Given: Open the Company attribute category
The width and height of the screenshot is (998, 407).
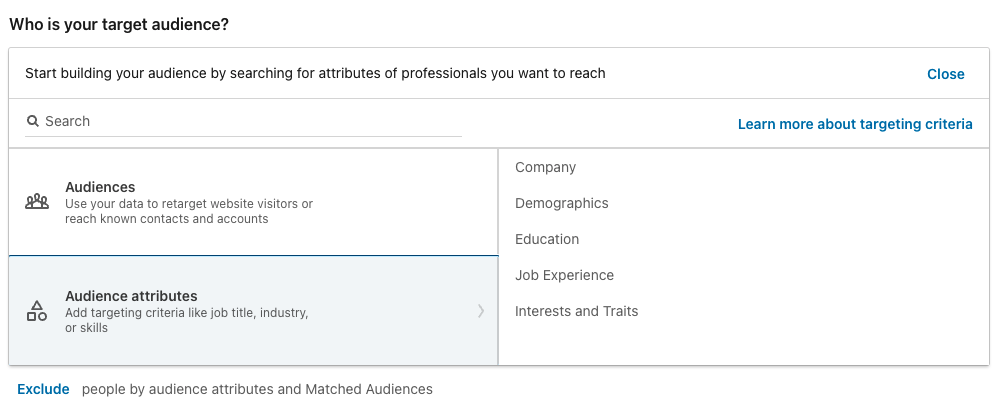Looking at the screenshot, I should coord(546,167).
